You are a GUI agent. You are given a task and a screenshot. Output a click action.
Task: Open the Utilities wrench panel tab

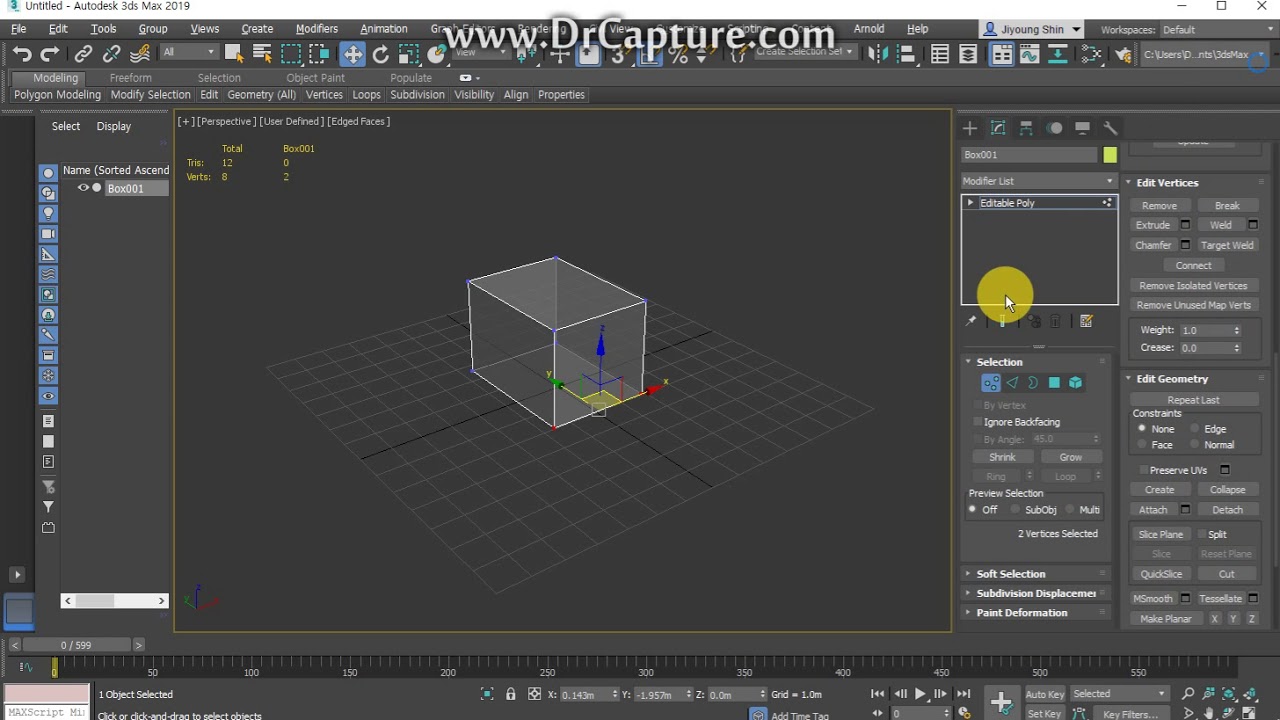[1110, 128]
